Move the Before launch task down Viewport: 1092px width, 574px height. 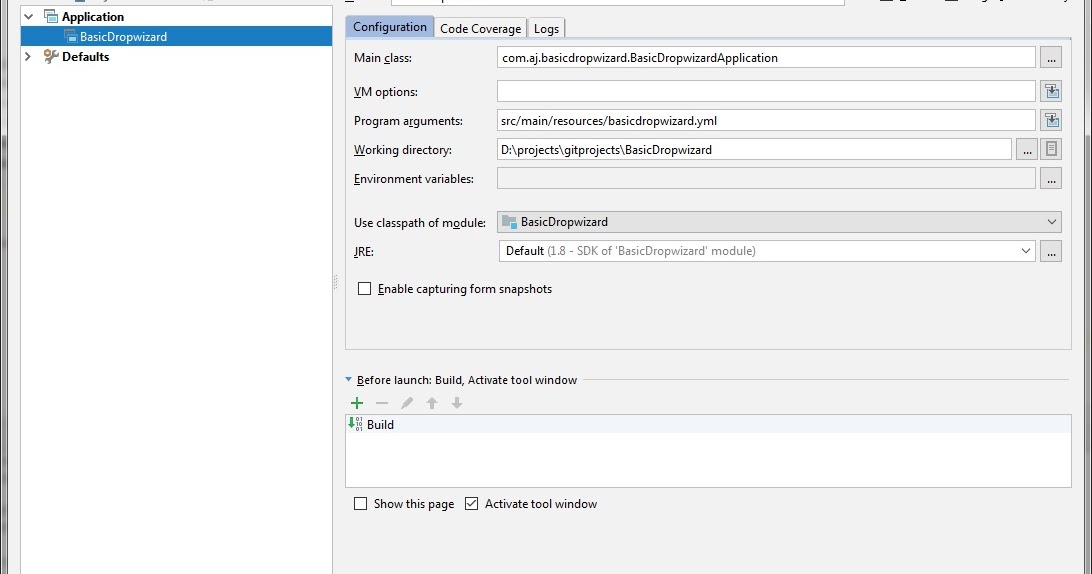(457, 403)
